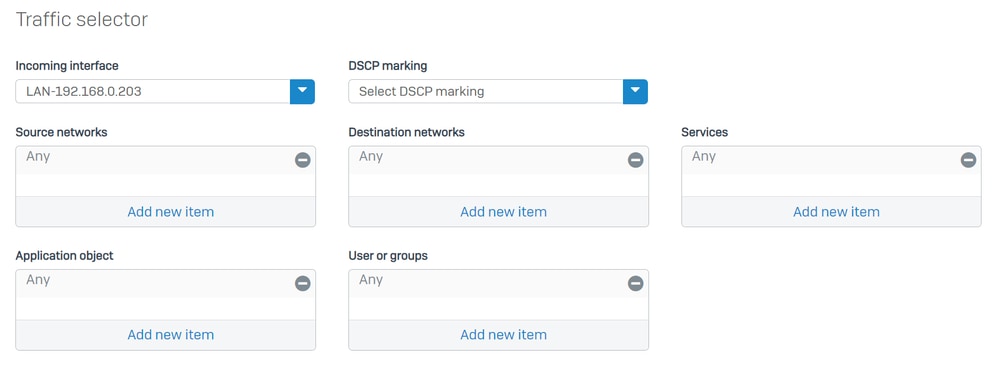Add new item to Services
Screen dimensions: 998x366
pos(836,212)
